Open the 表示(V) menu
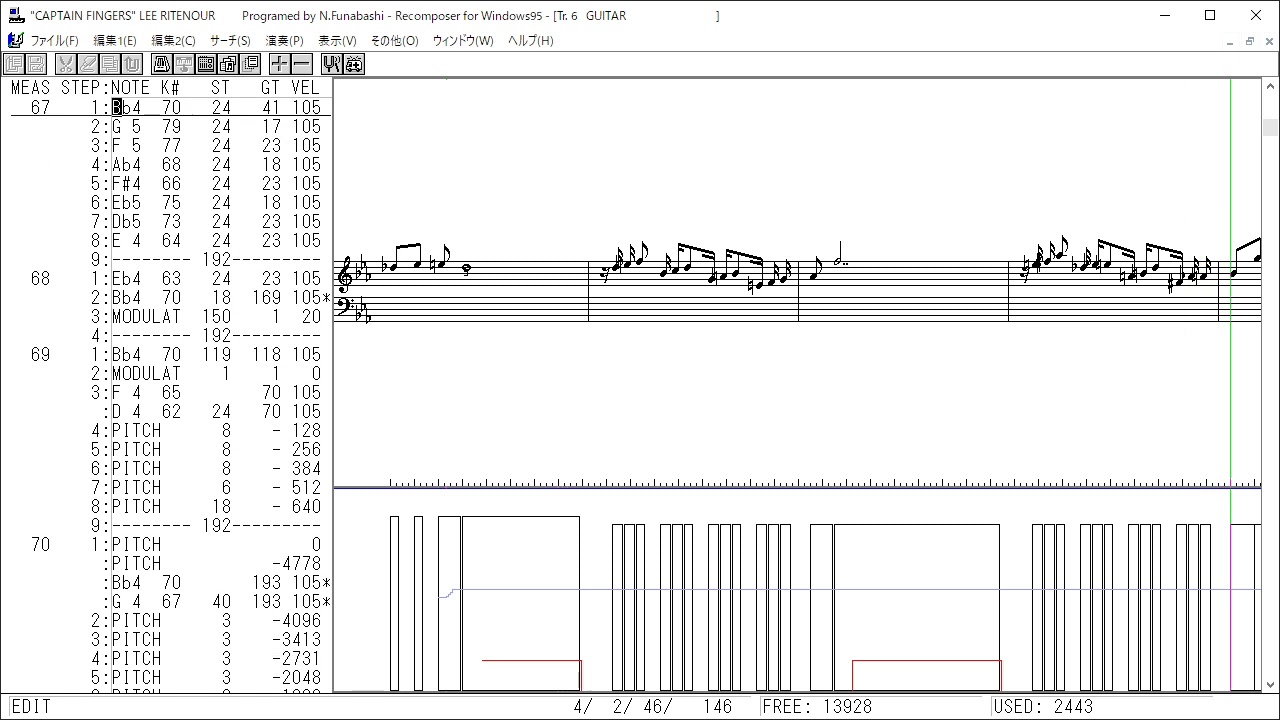The height and width of the screenshot is (720, 1280). (337, 41)
